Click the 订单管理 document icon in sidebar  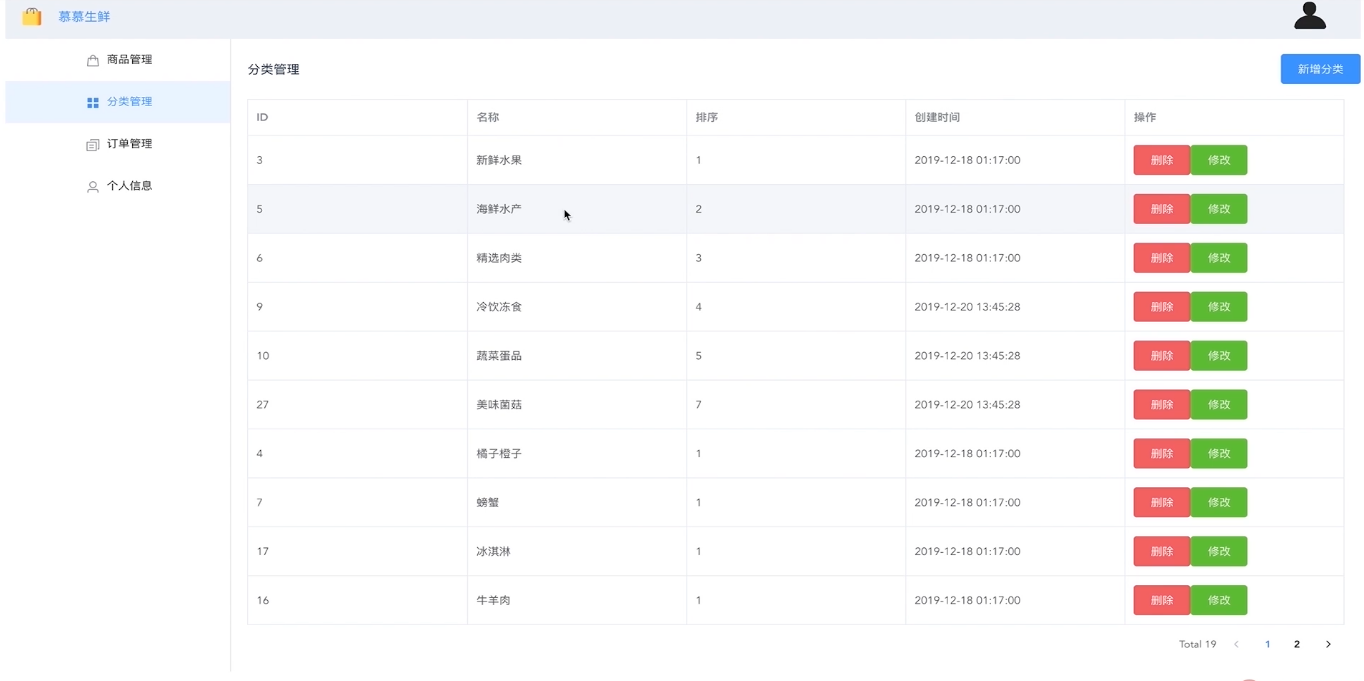[93, 144]
